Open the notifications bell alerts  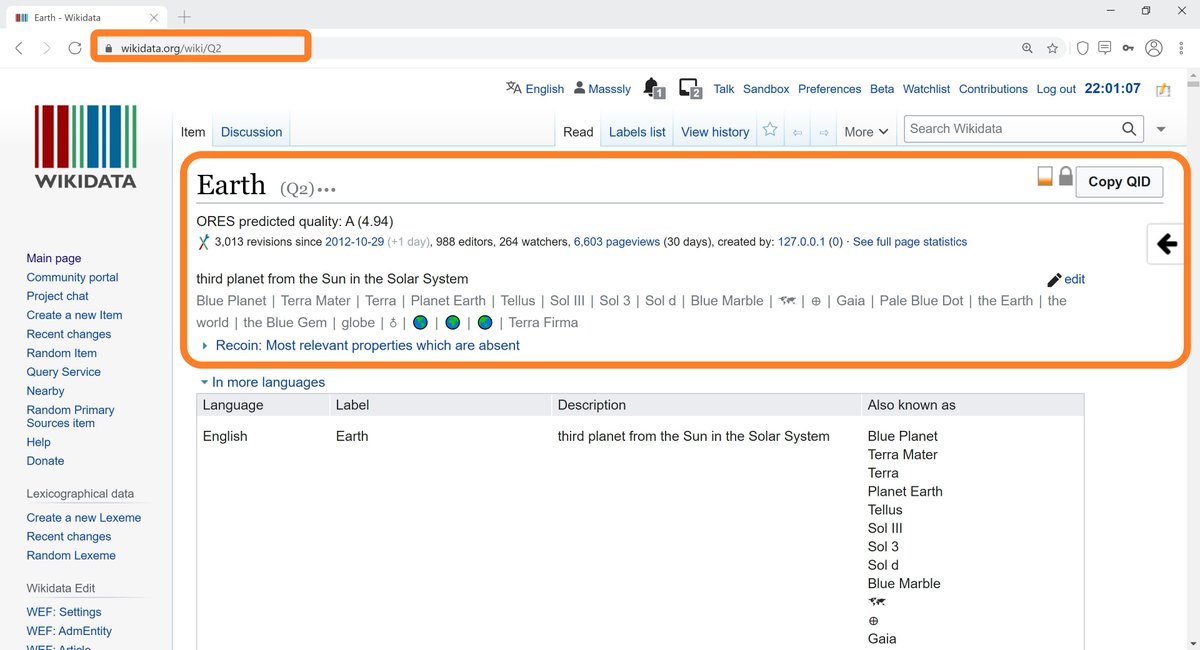[x=653, y=88]
